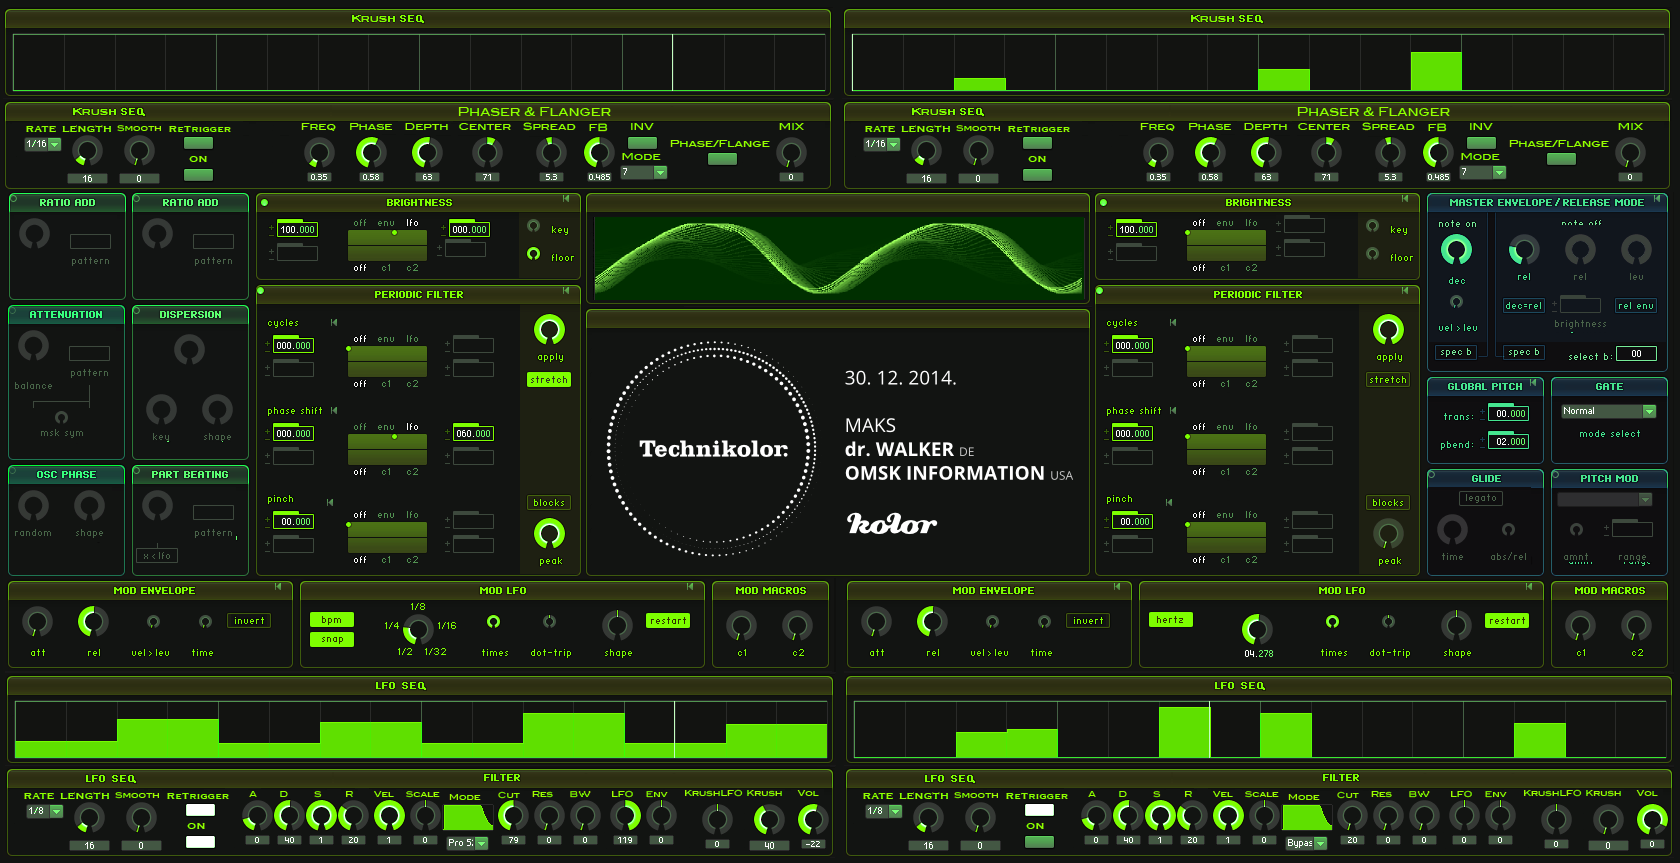This screenshot has width=1680, height=863.
Task: Click the left Filter Cut knob
Action: 512,817
